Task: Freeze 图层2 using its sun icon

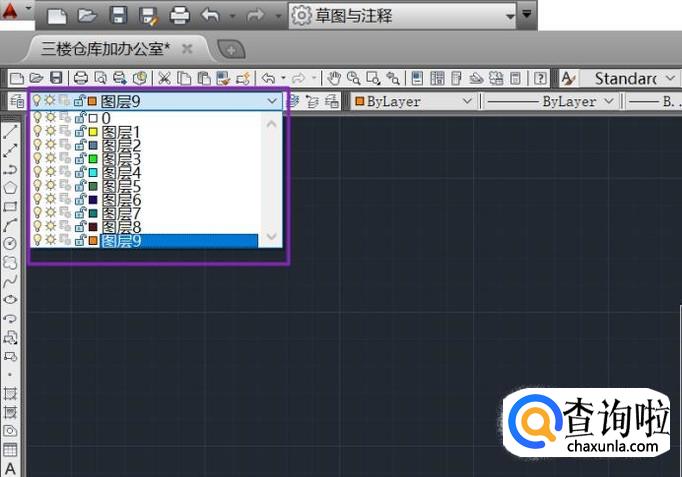Action: coord(51,144)
